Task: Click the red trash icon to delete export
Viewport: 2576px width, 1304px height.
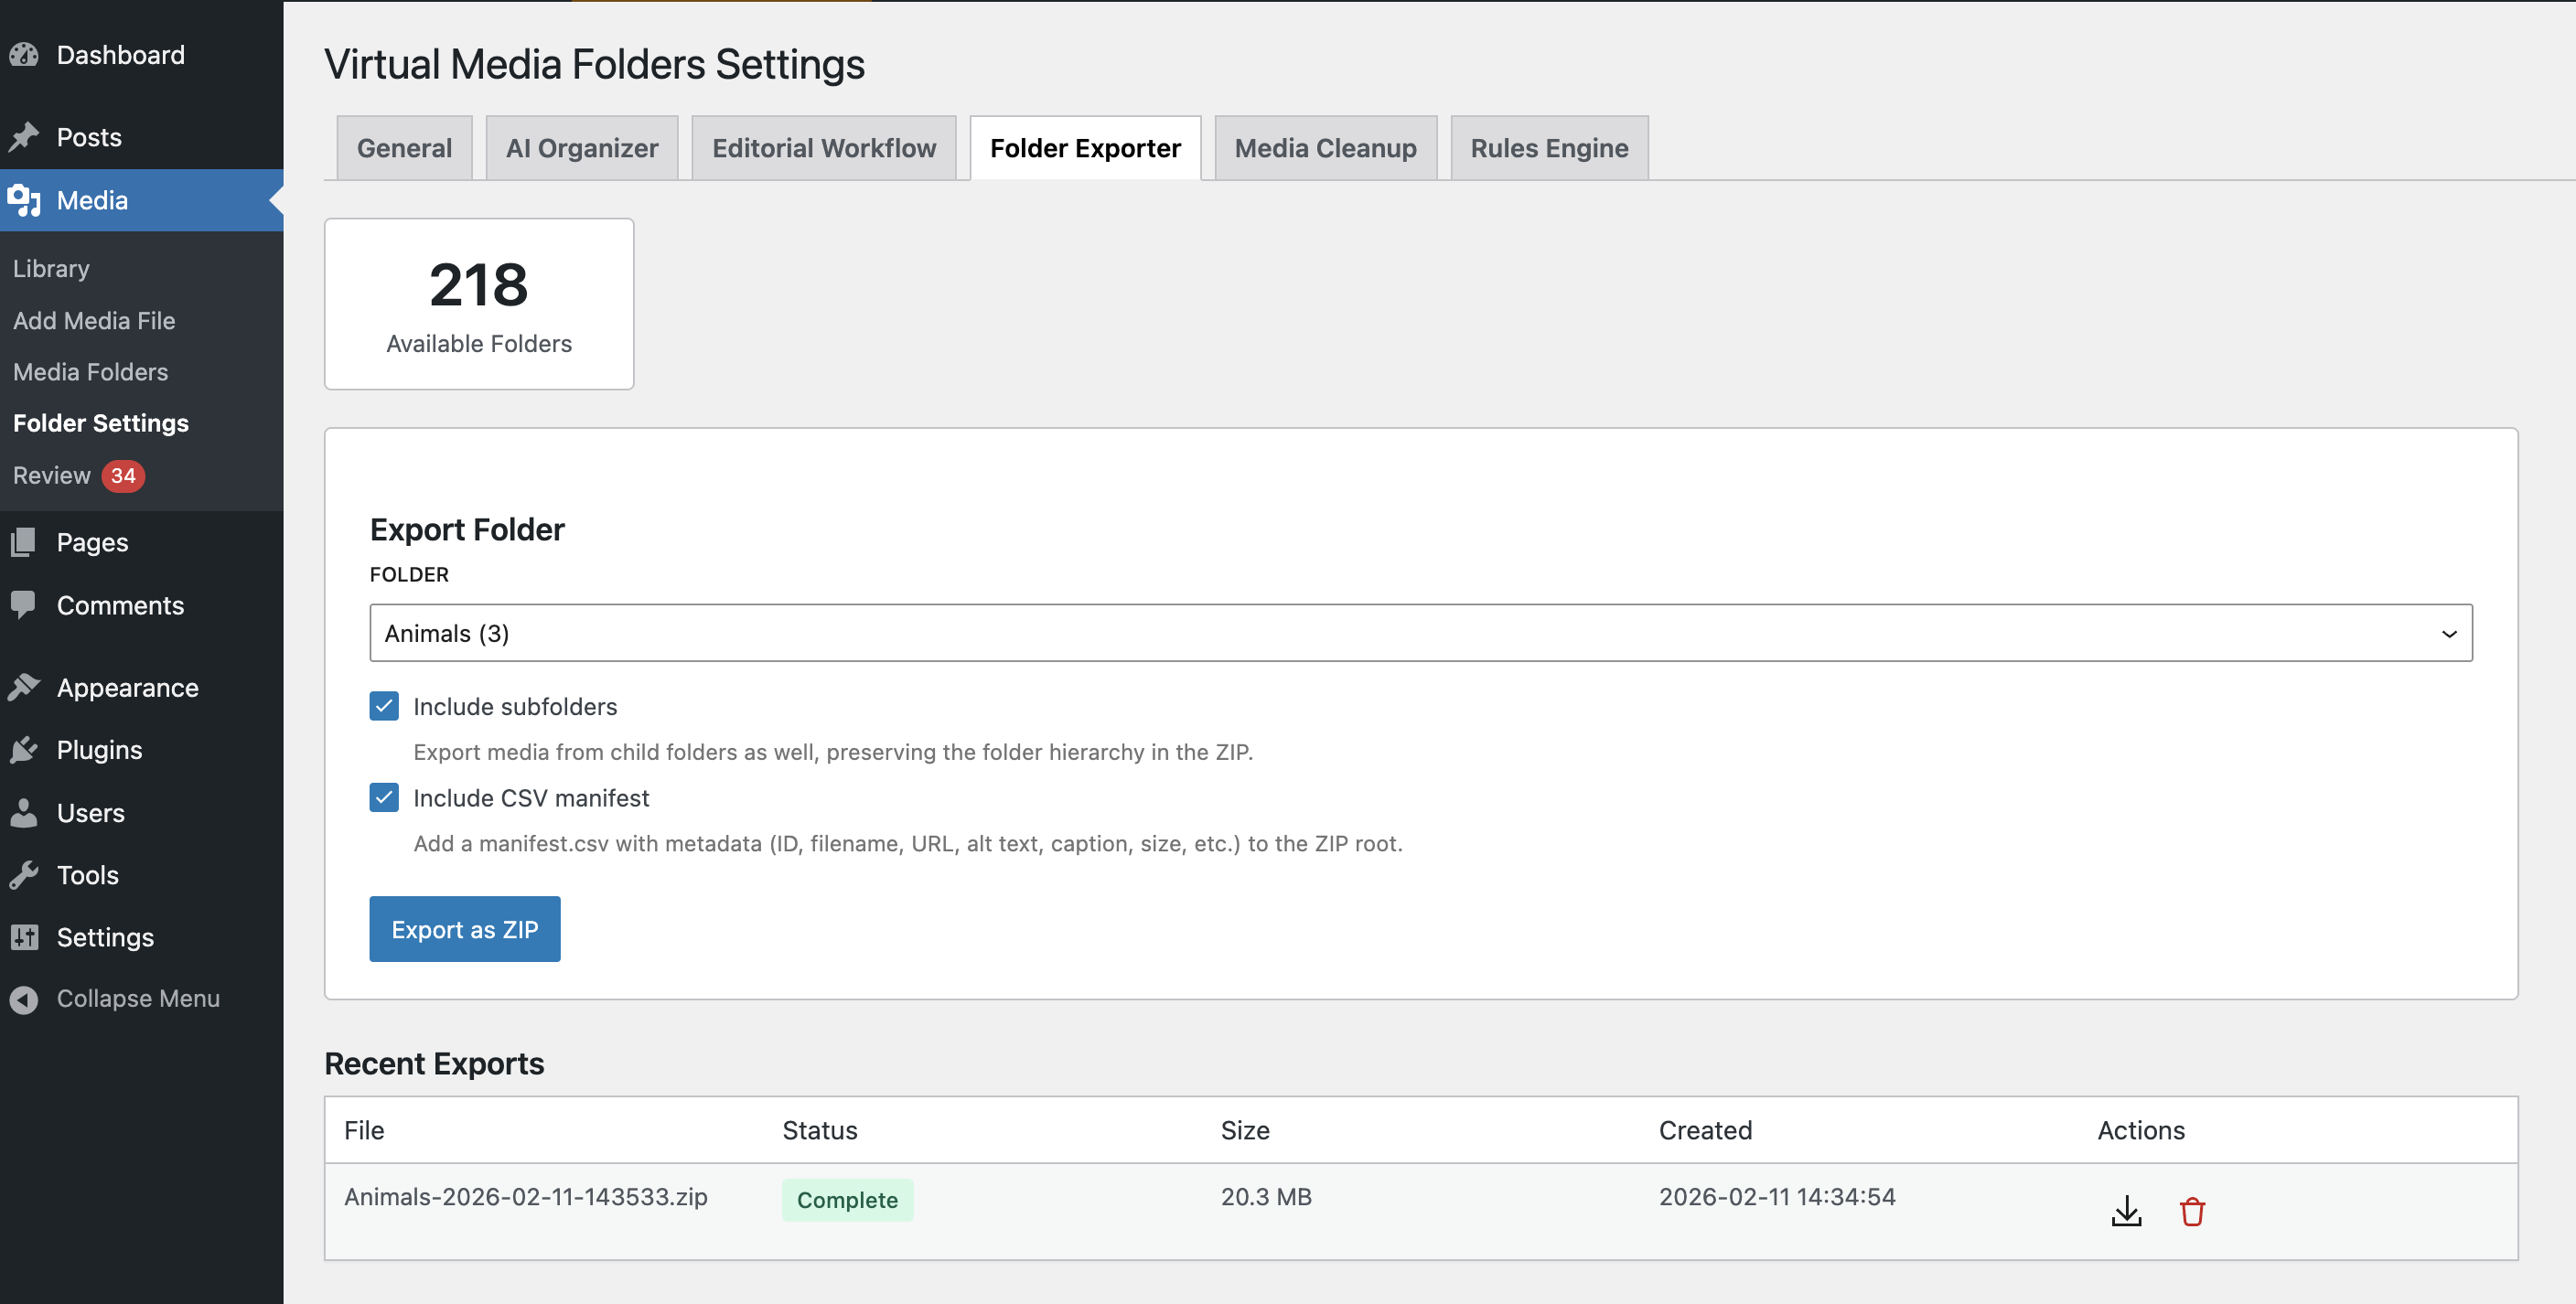Action: coord(2191,1211)
